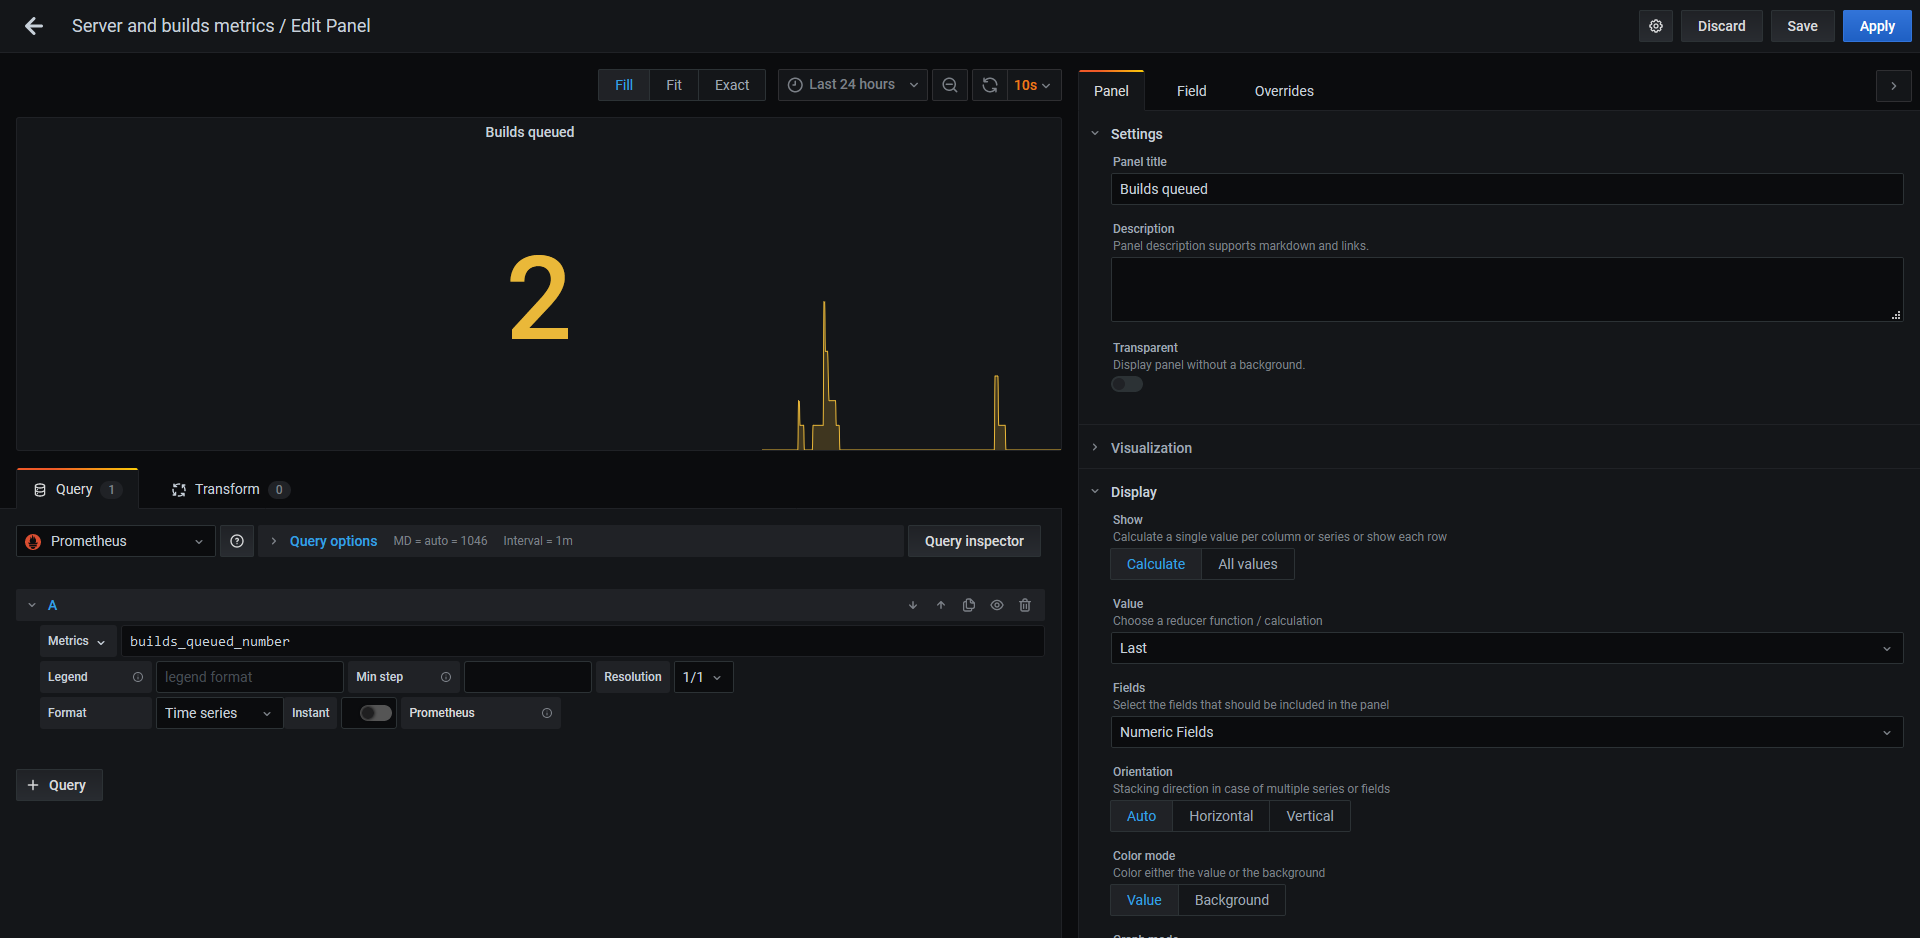Set color mode to Background
The height and width of the screenshot is (938, 1920).
(1232, 900)
